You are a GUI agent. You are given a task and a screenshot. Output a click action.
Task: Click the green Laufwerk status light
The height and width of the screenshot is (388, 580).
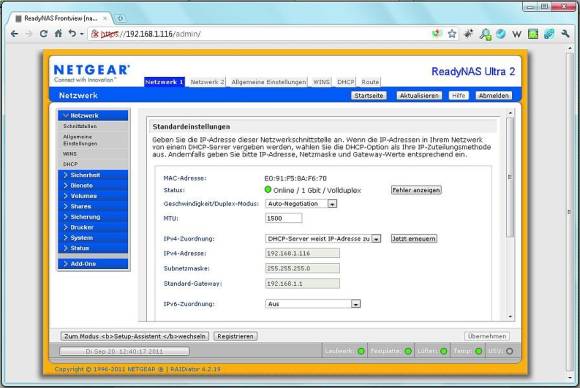point(361,351)
